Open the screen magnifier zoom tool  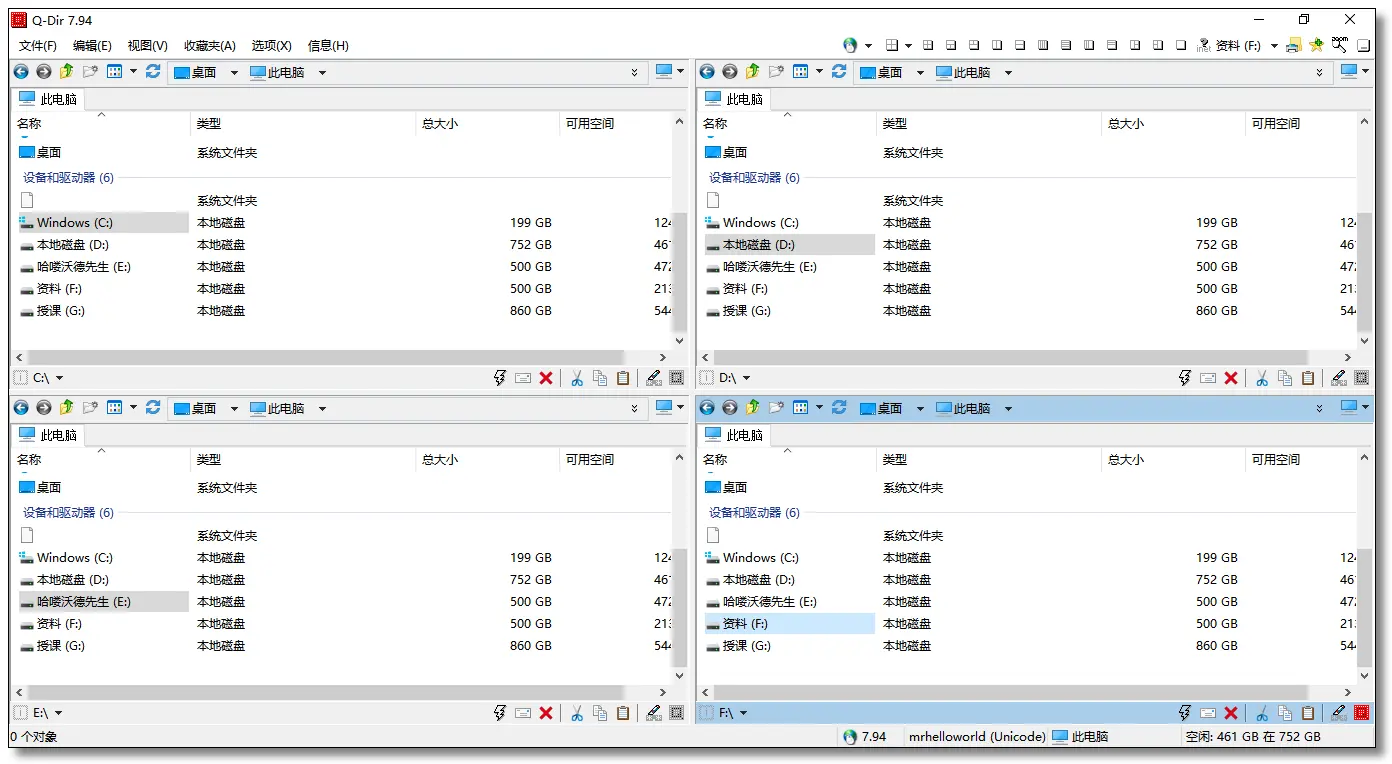click(x=1340, y=44)
